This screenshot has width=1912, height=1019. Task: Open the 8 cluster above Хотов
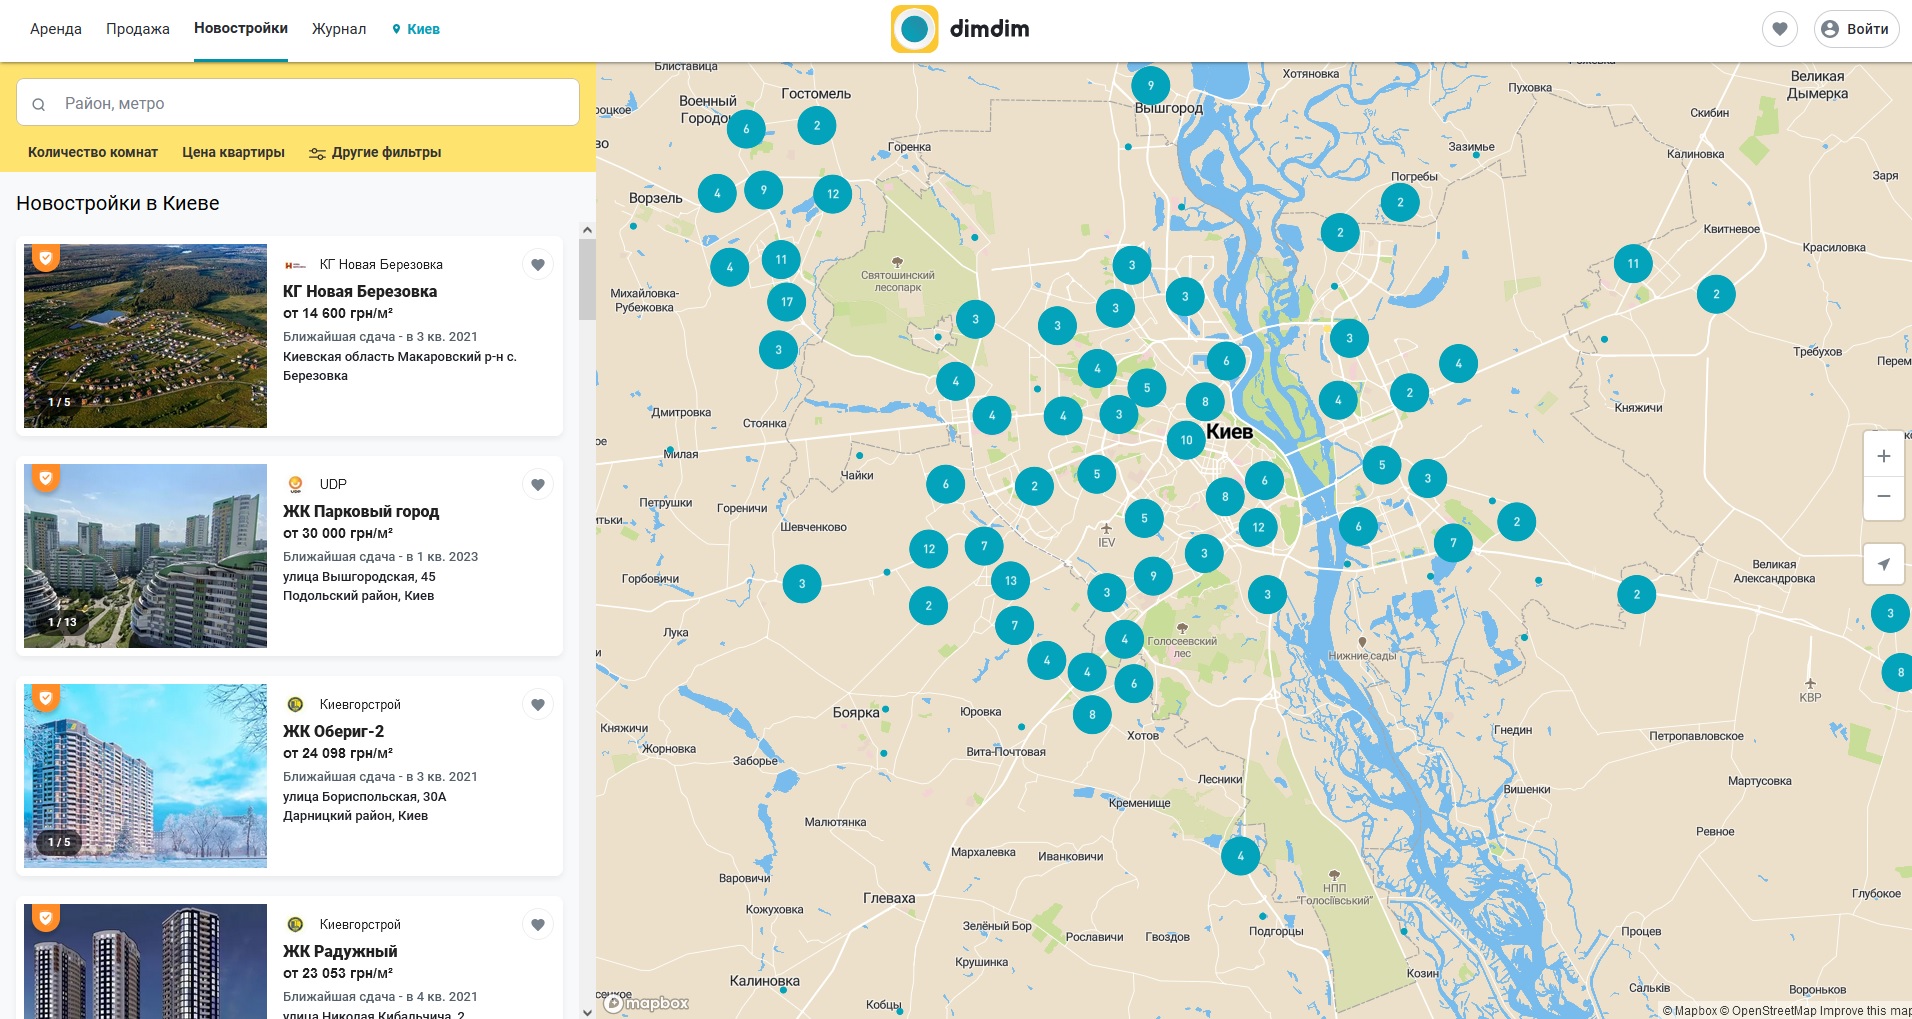click(1092, 714)
